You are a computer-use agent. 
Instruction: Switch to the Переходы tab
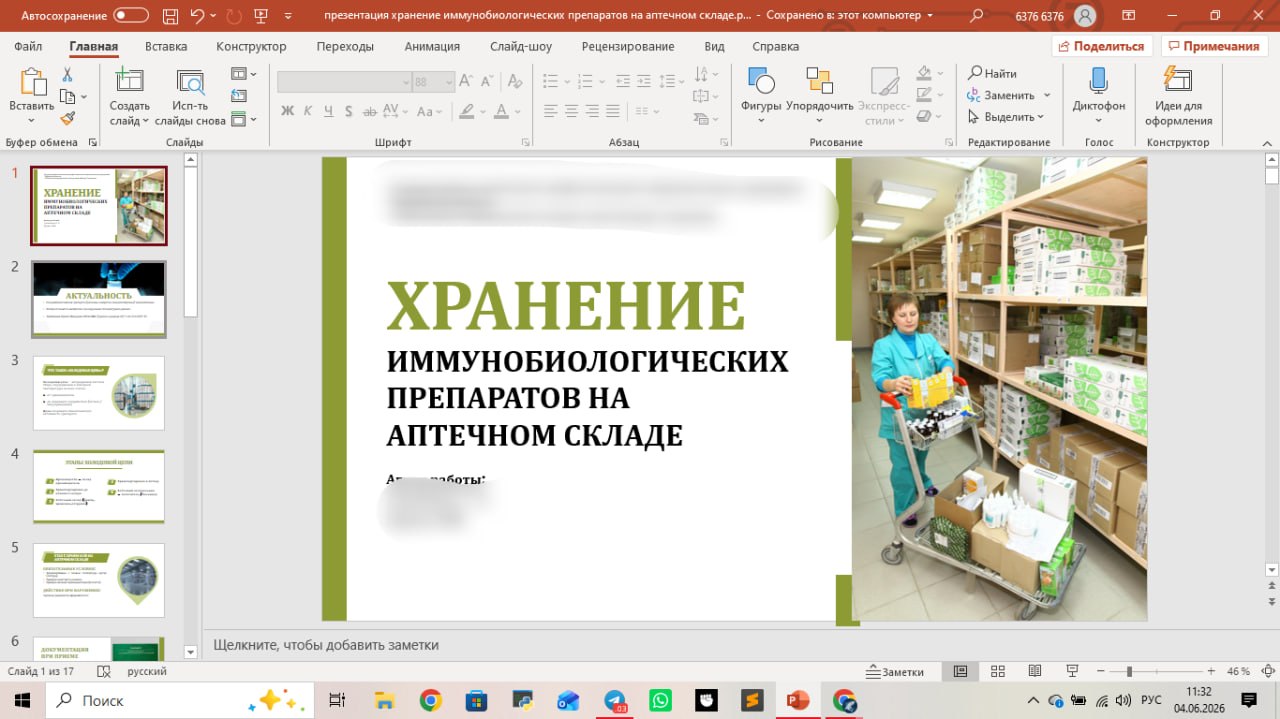click(345, 47)
